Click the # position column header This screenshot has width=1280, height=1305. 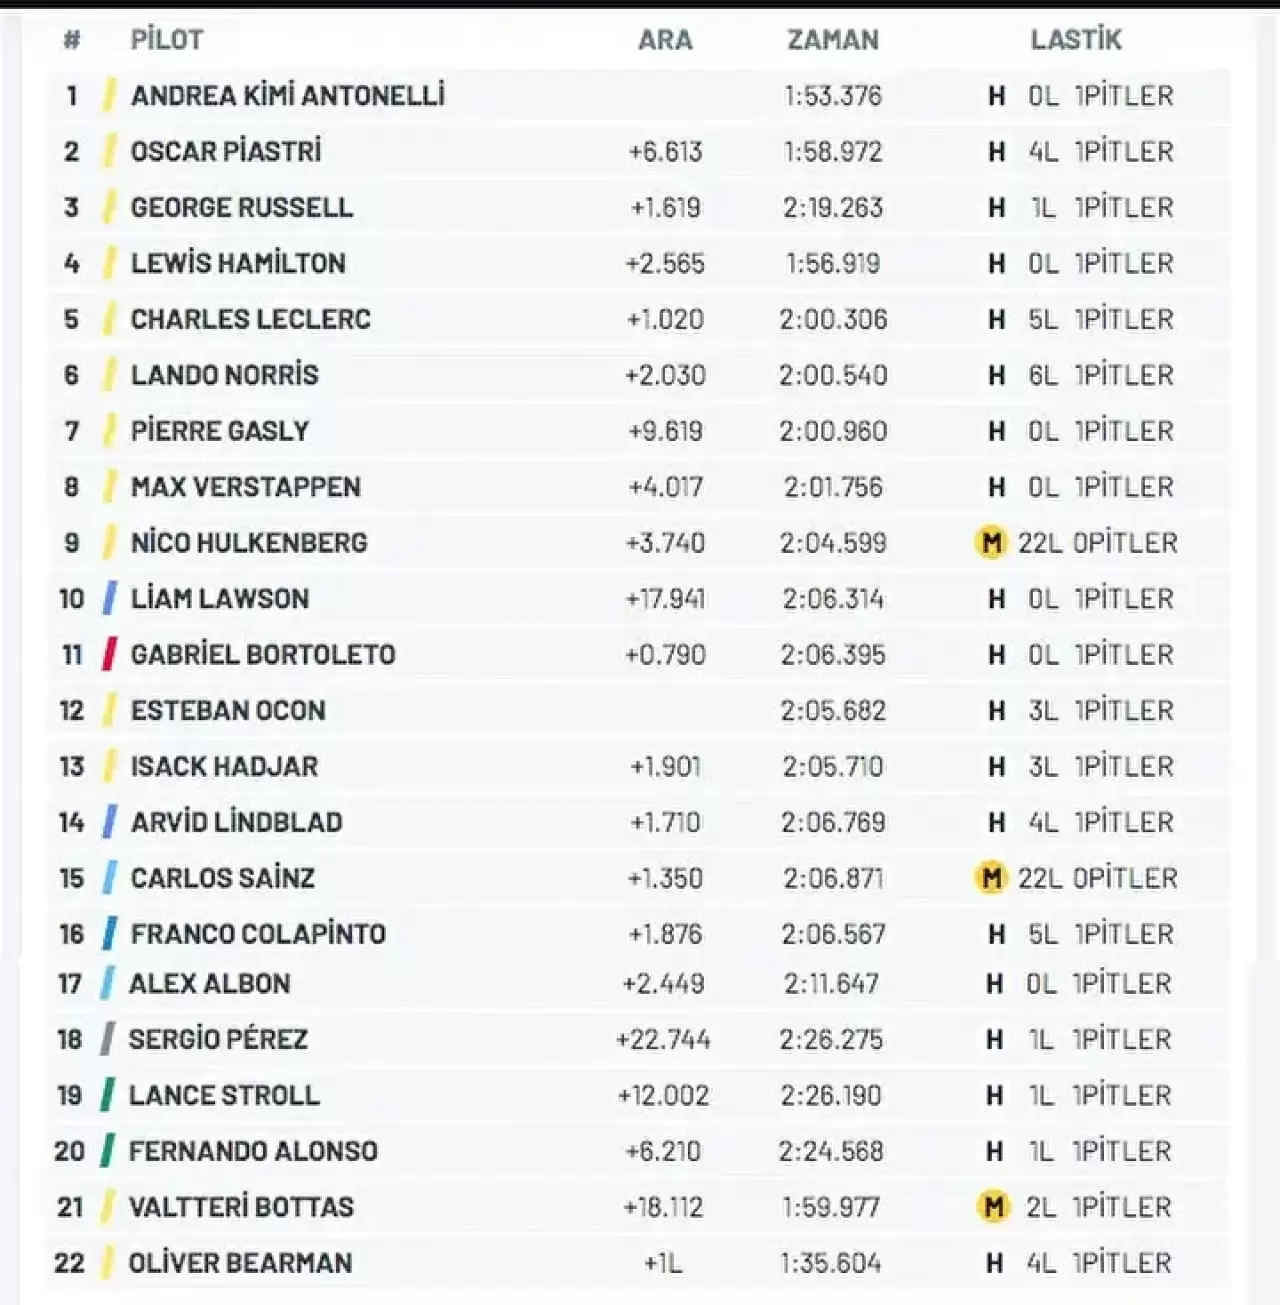[72, 40]
